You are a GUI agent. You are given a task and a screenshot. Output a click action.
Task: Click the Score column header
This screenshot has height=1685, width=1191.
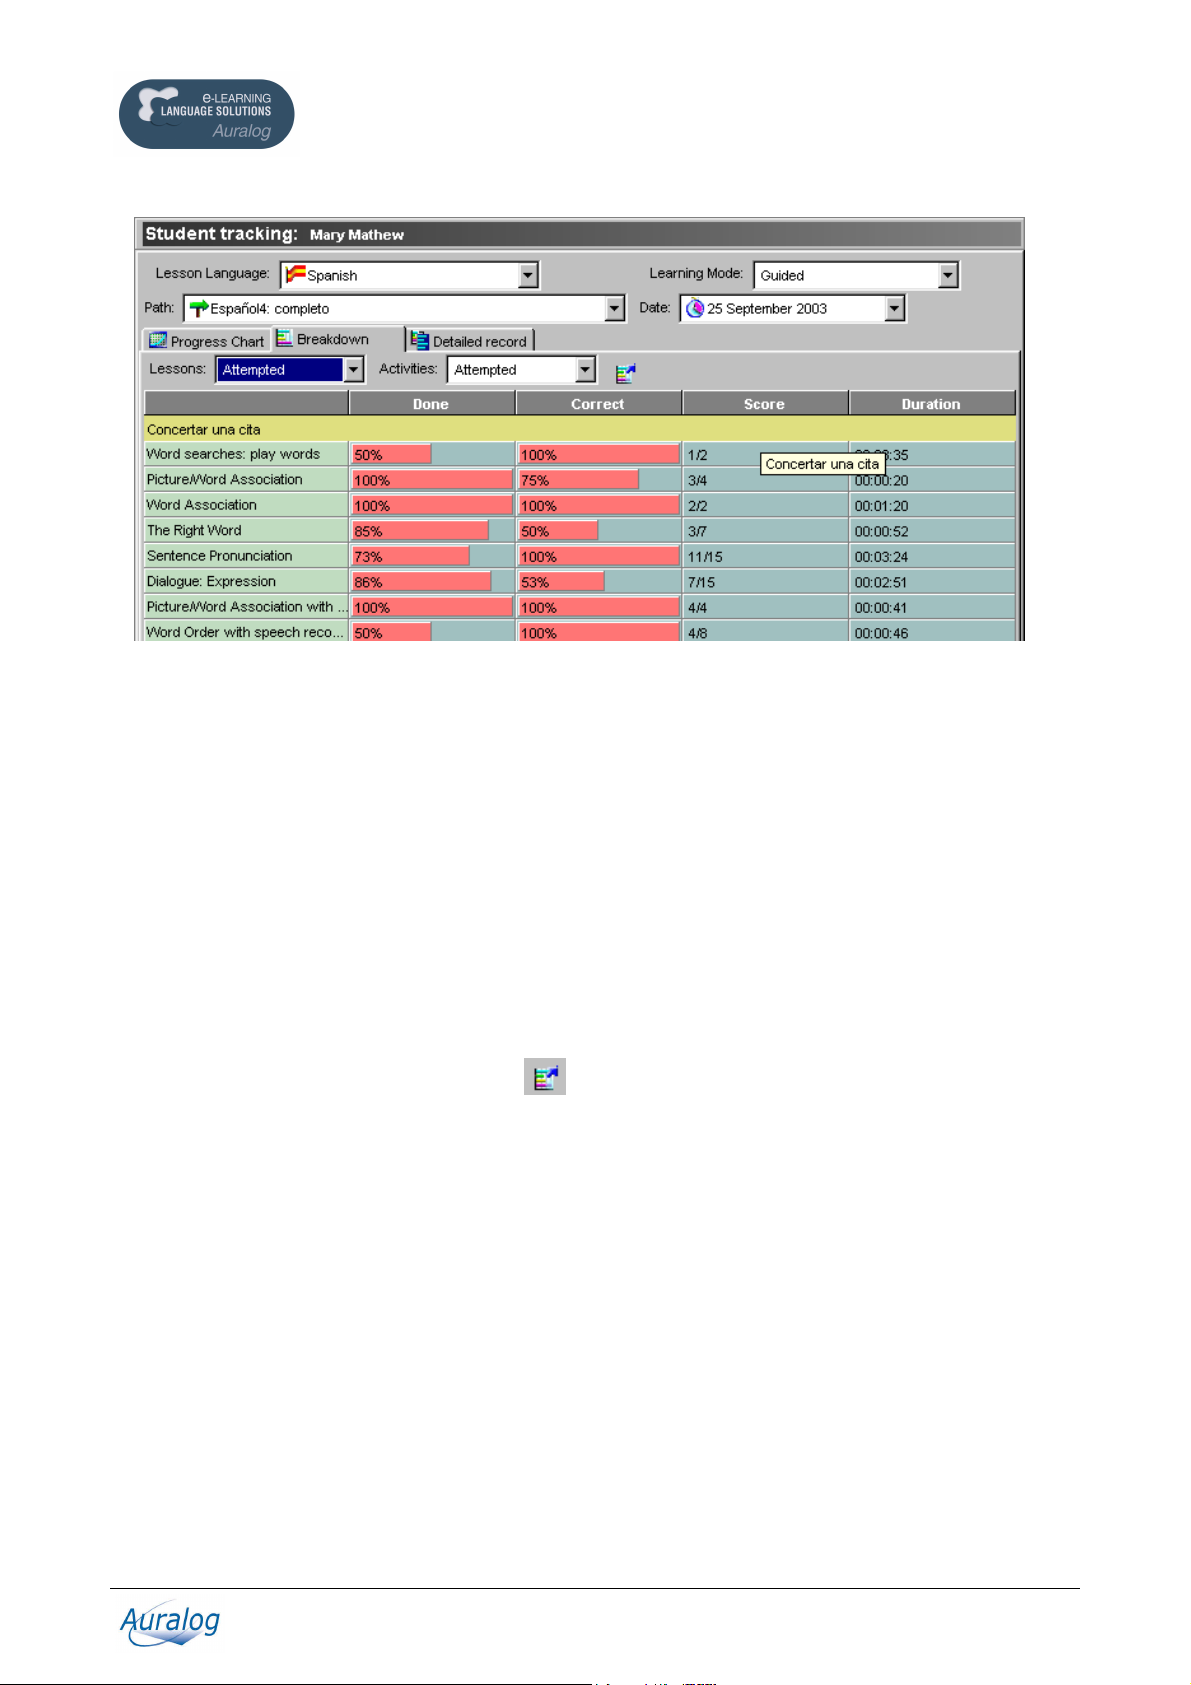pyautogui.click(x=765, y=403)
